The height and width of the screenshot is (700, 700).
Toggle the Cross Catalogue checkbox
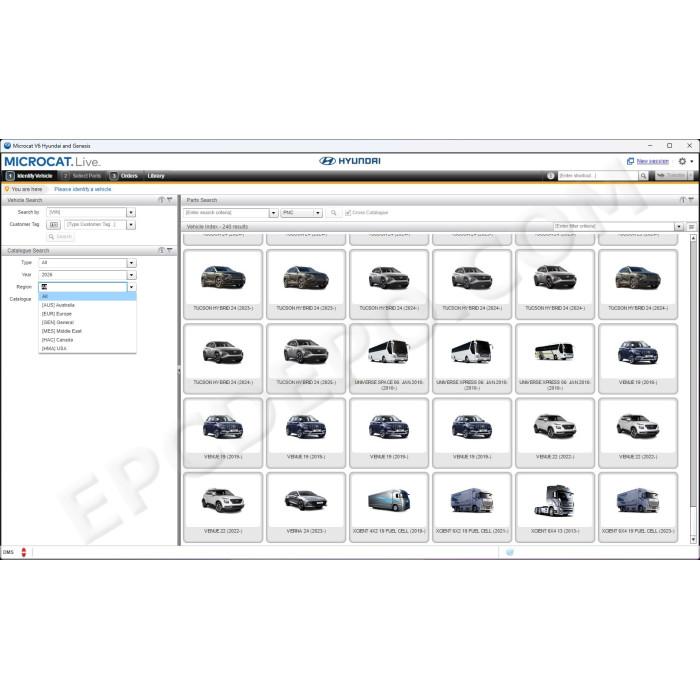[348, 213]
